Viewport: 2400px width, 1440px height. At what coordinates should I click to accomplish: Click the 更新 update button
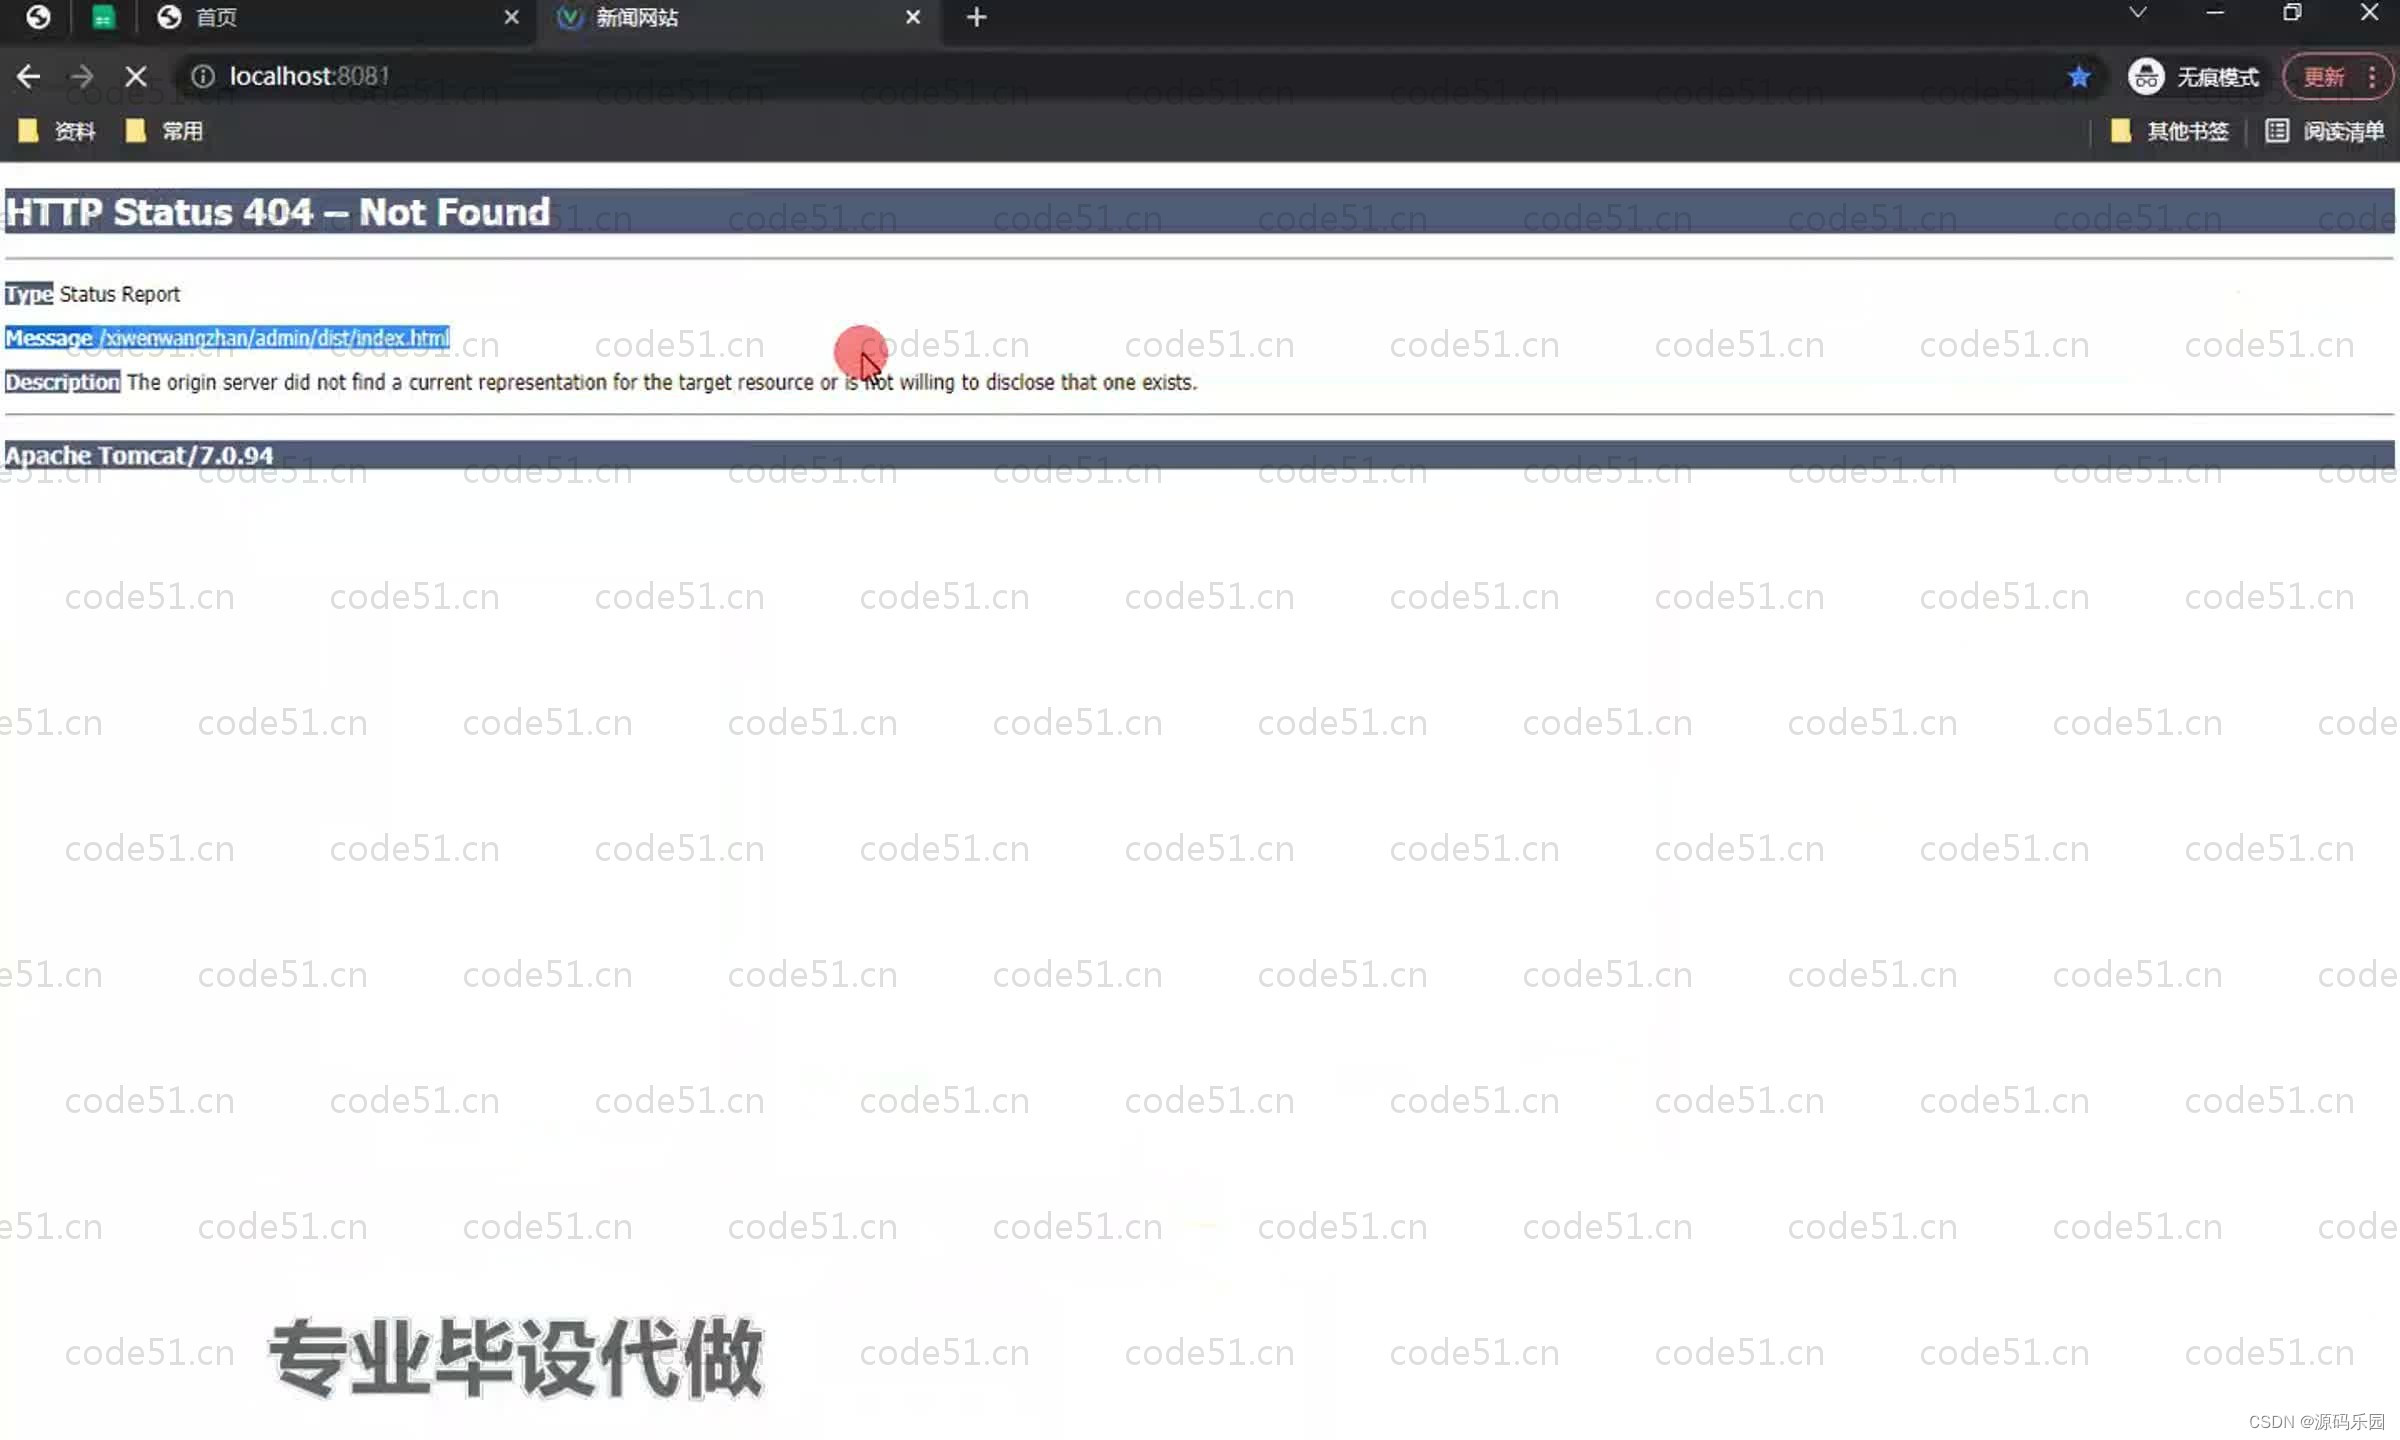[x=2326, y=76]
